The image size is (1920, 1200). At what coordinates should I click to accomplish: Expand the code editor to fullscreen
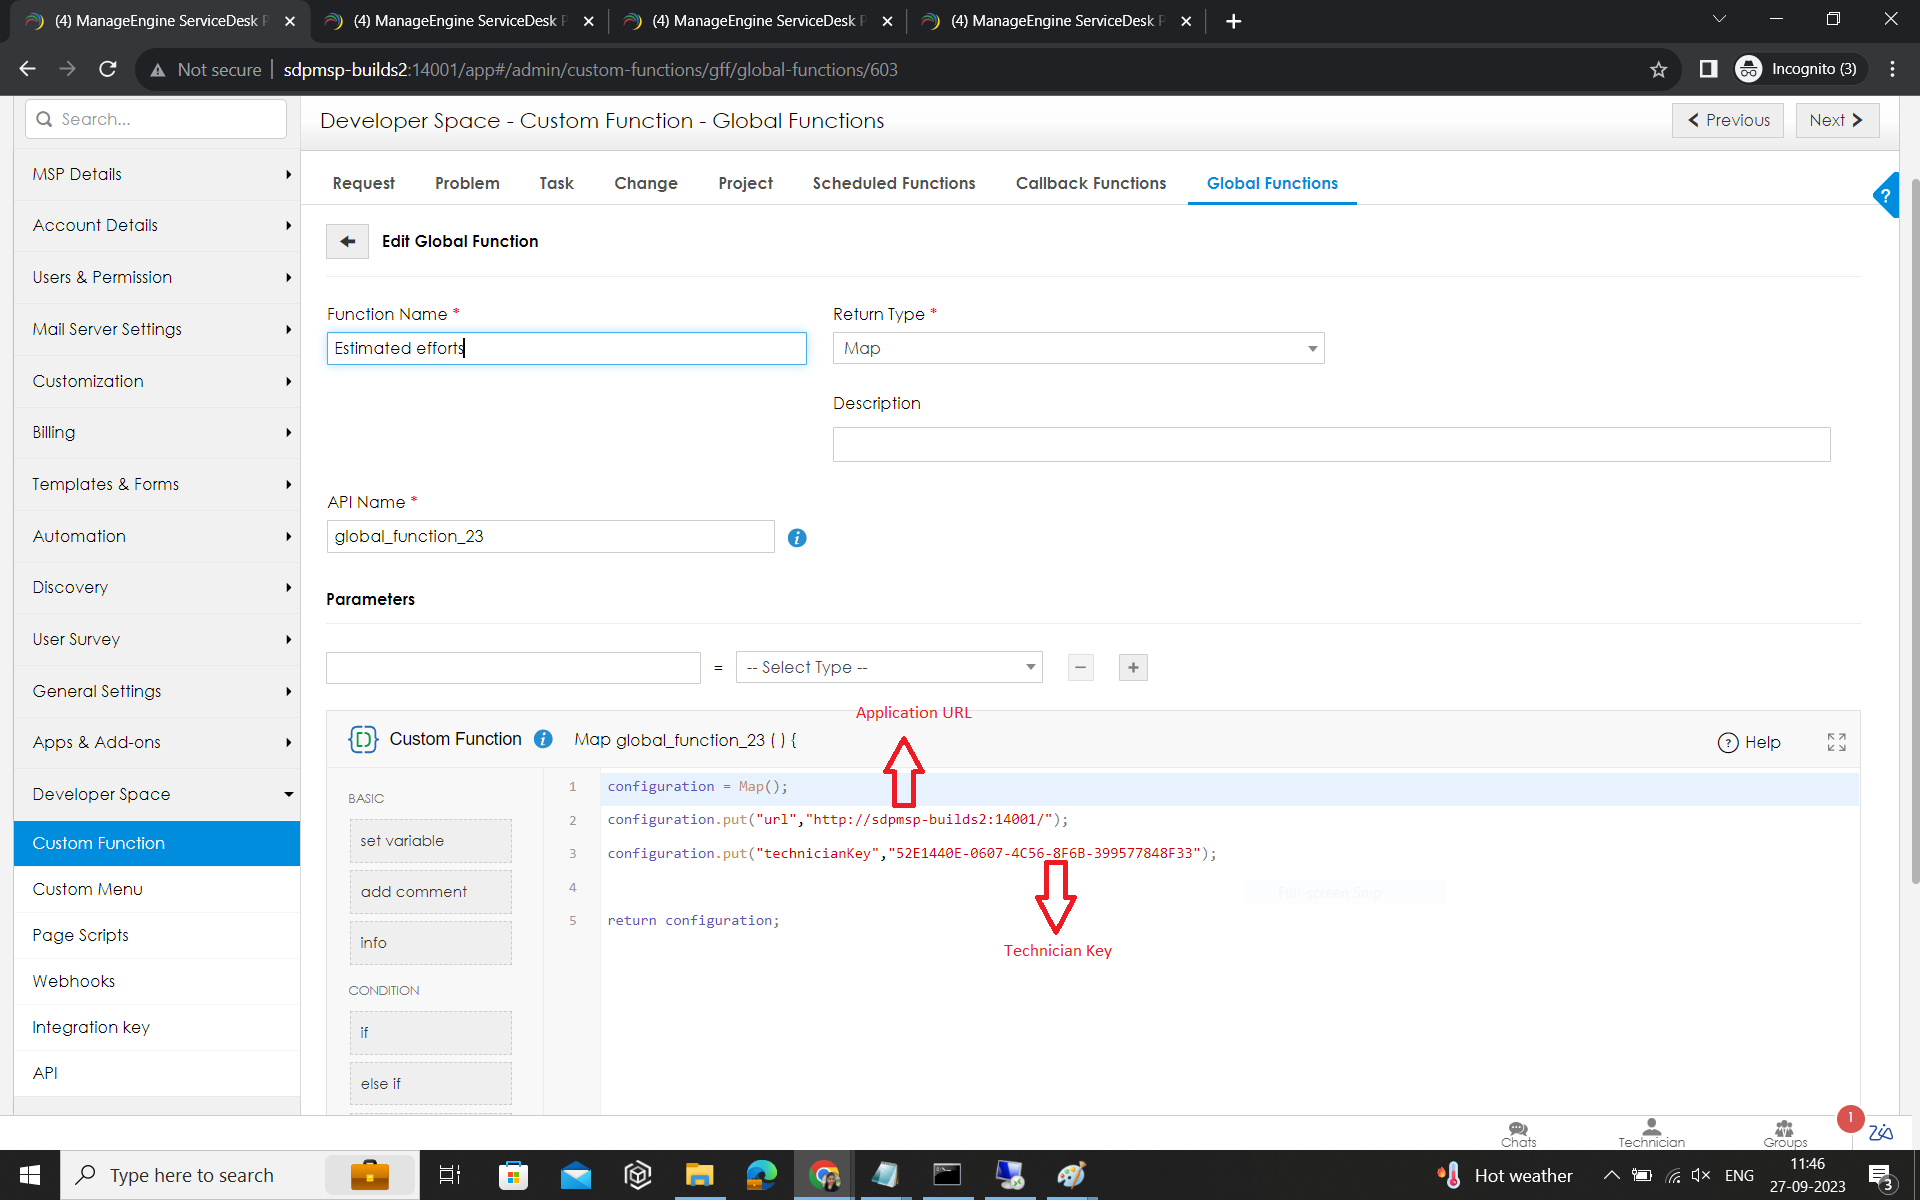coord(1836,742)
